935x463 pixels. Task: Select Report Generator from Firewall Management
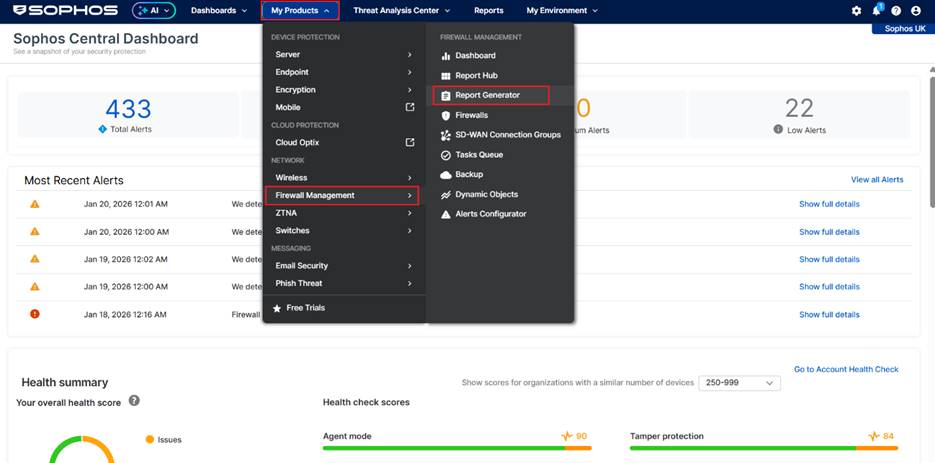(x=490, y=95)
